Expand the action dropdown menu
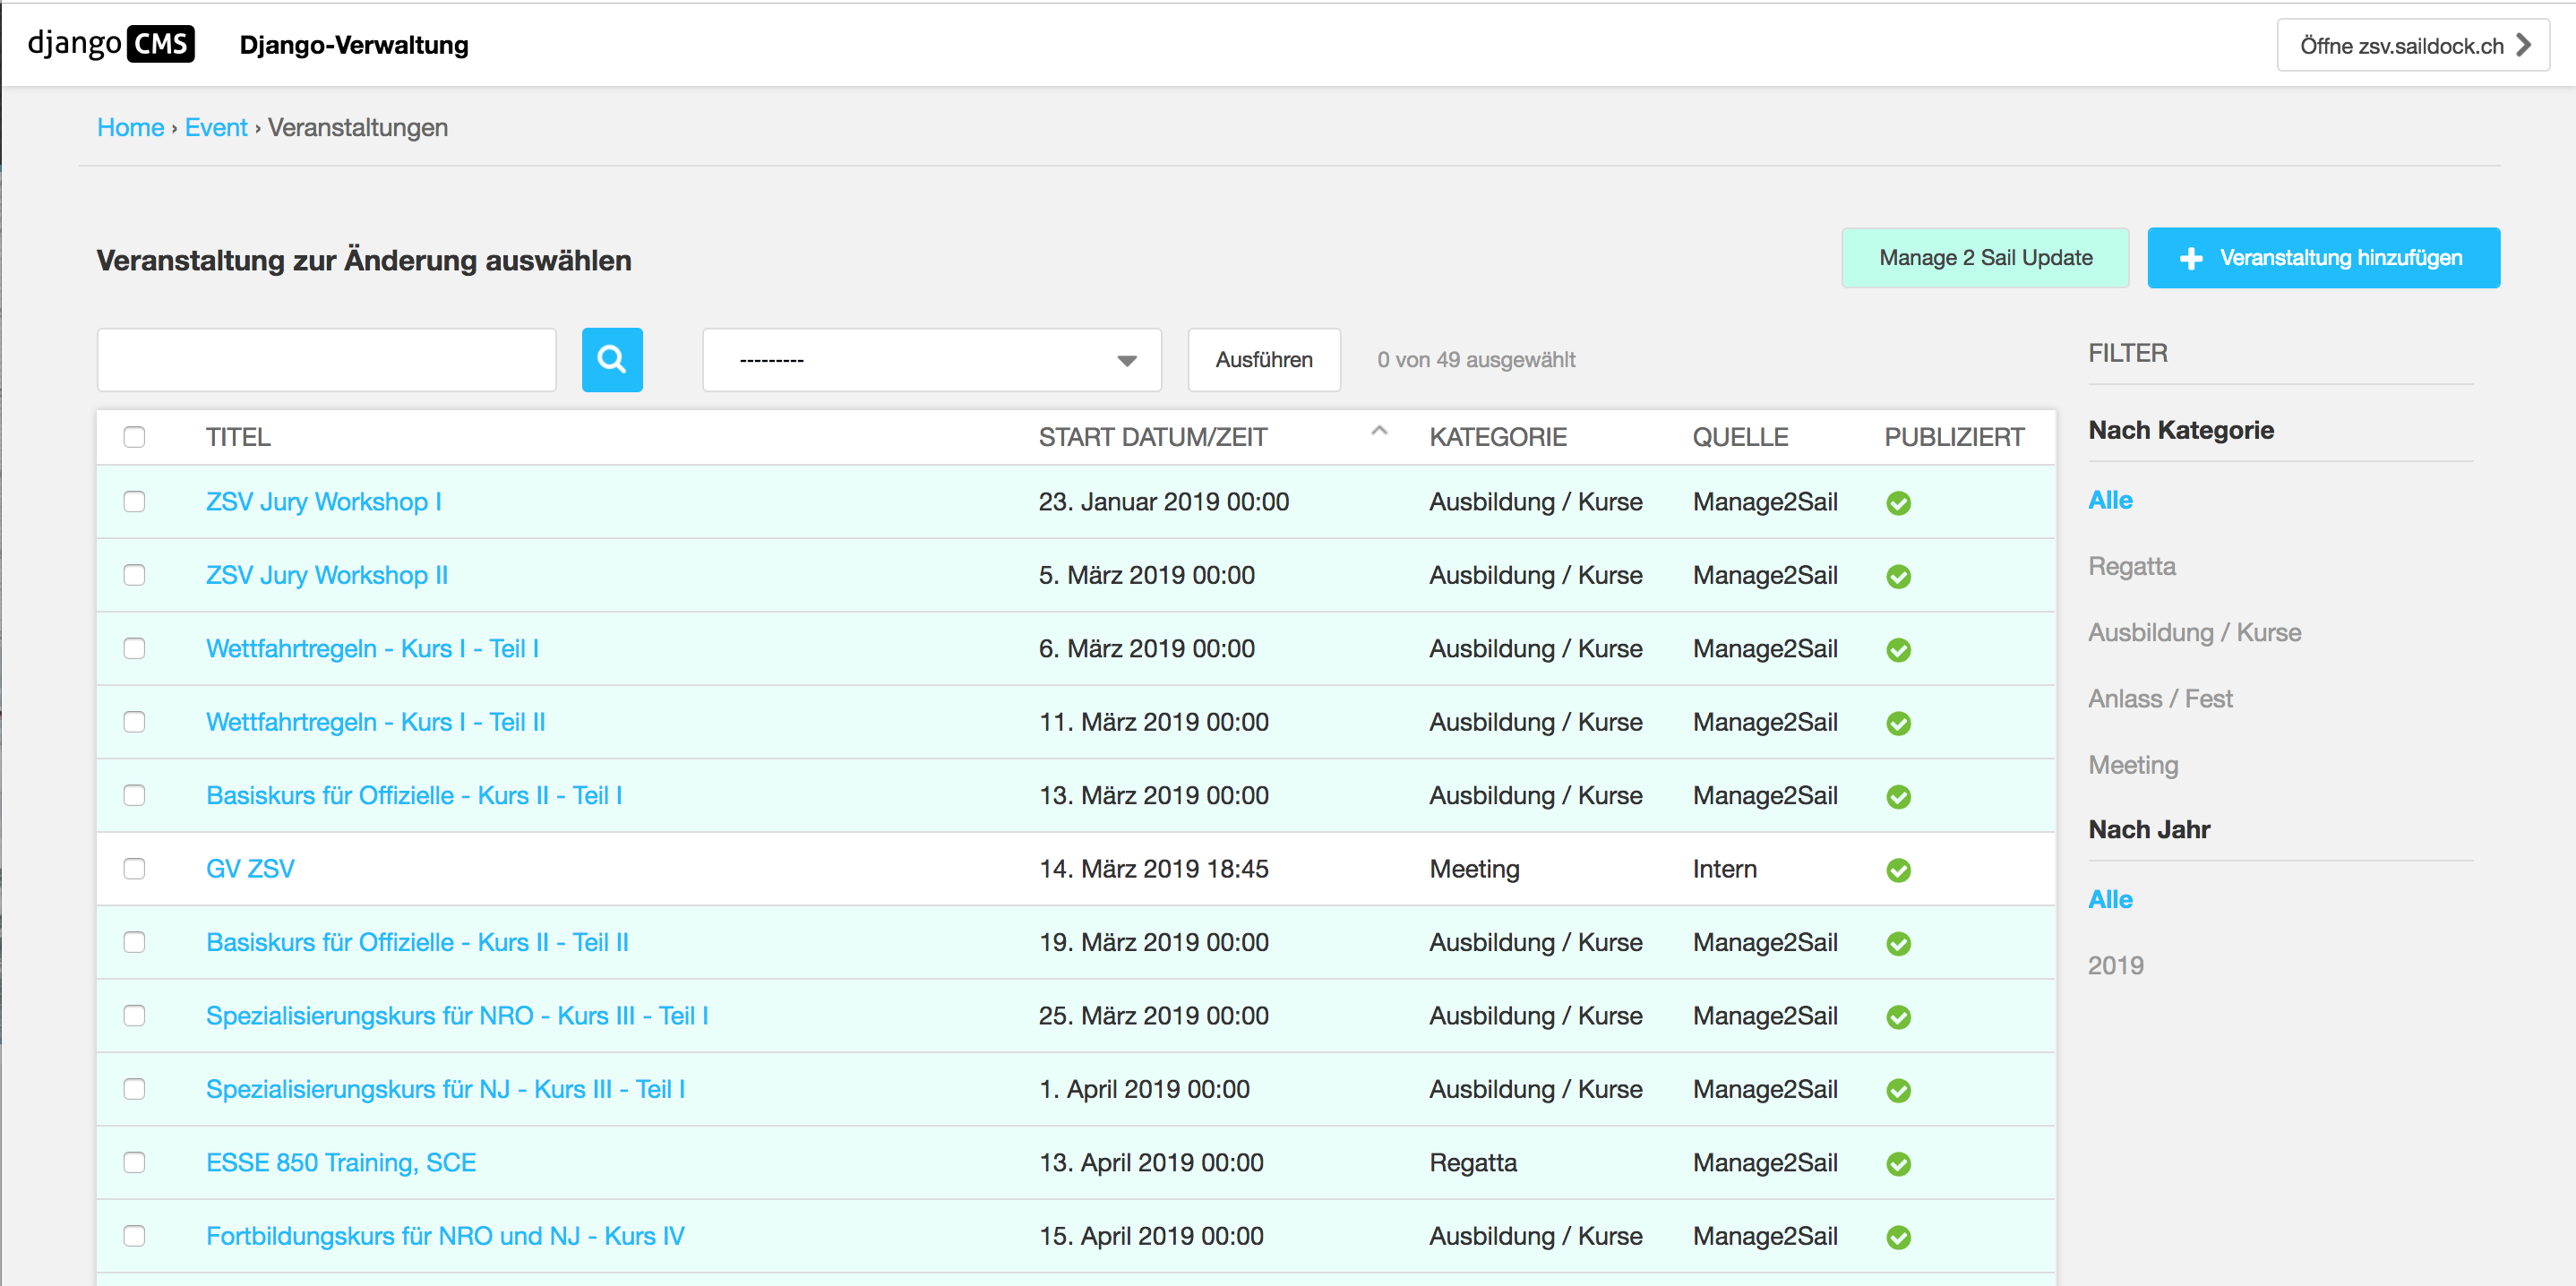Screen dimensions: 2576x1286 tap(930, 358)
